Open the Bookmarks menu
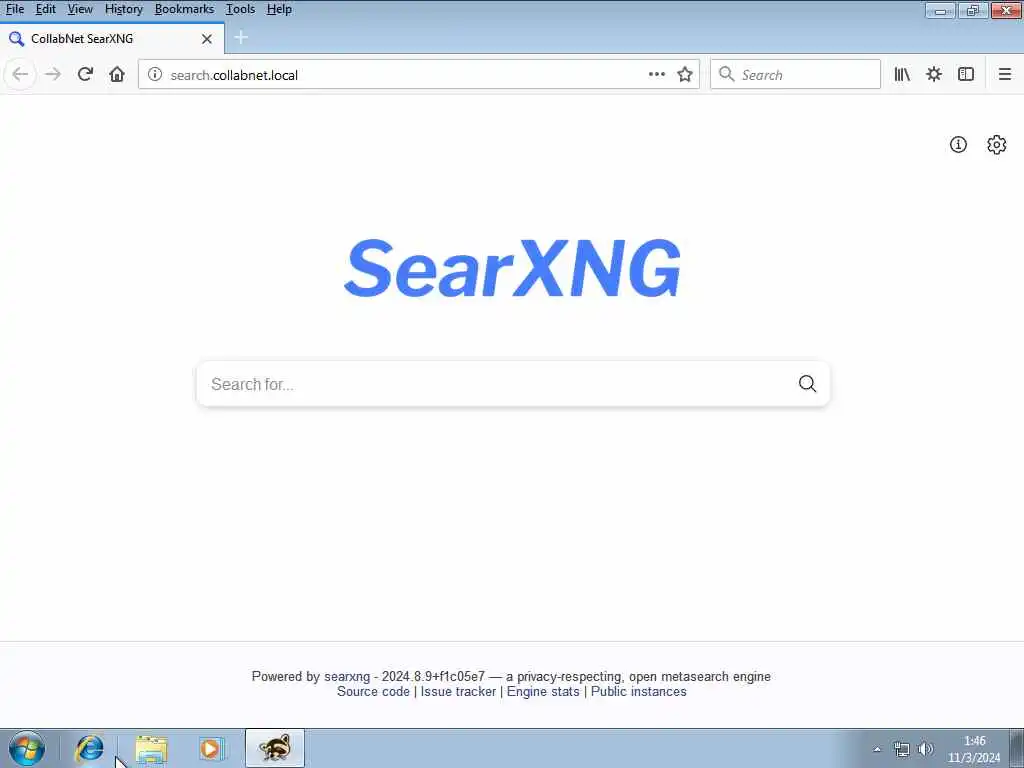 coord(184,9)
